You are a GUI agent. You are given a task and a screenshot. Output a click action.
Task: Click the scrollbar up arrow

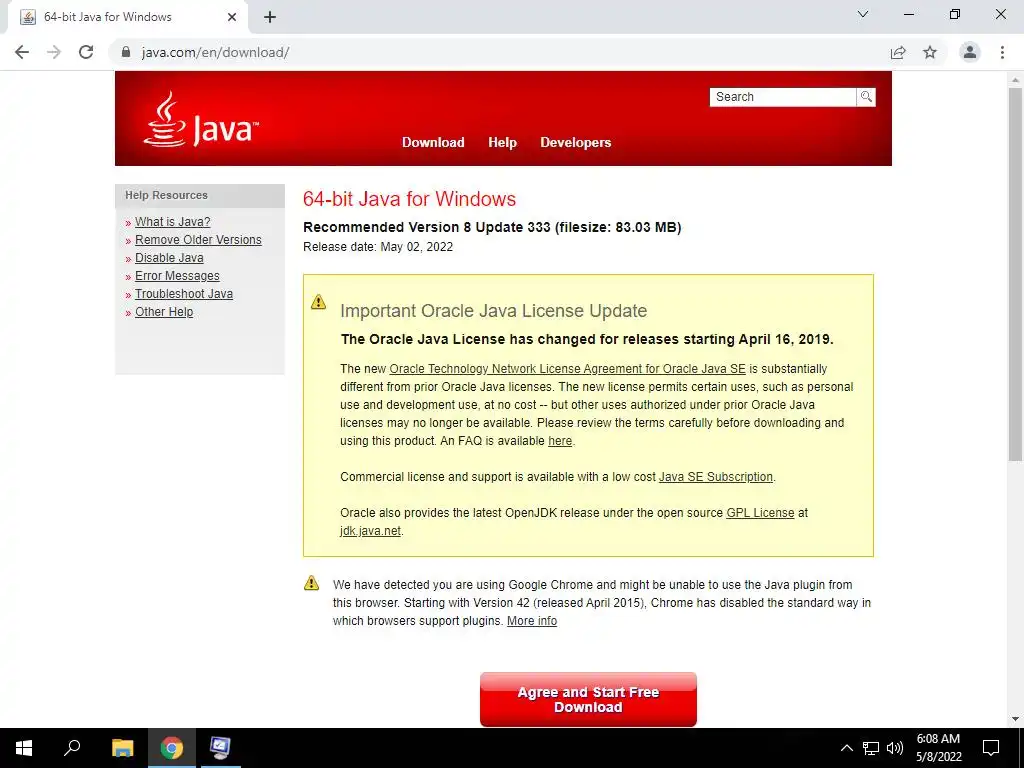pyautogui.click(x=1015, y=80)
